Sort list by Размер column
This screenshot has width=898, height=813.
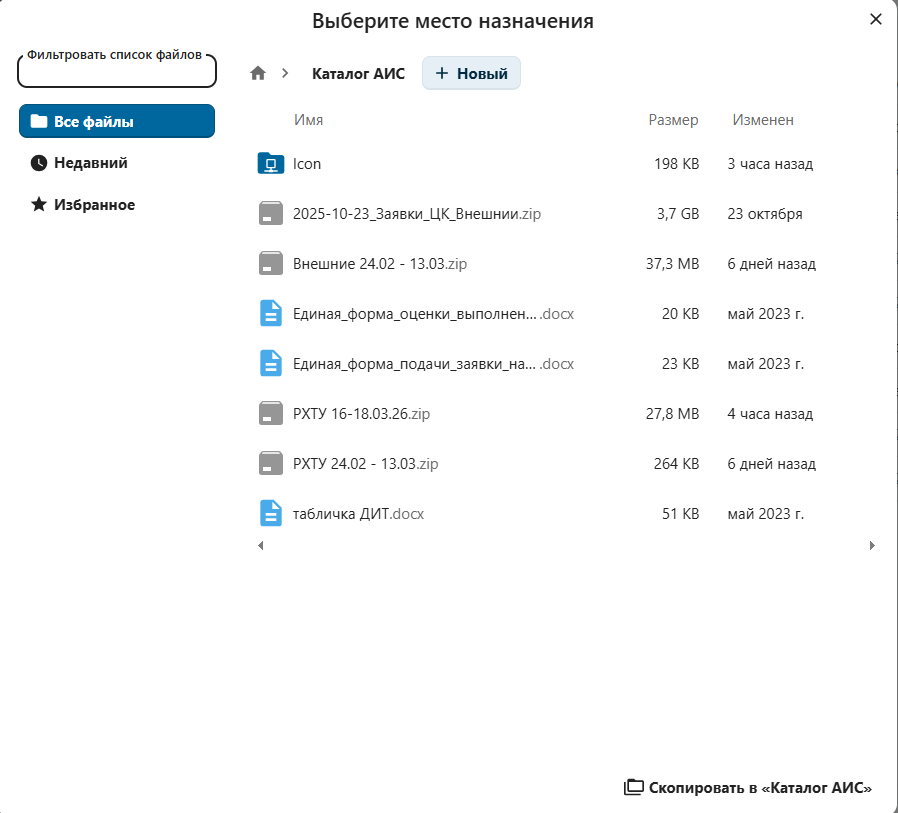coord(673,120)
